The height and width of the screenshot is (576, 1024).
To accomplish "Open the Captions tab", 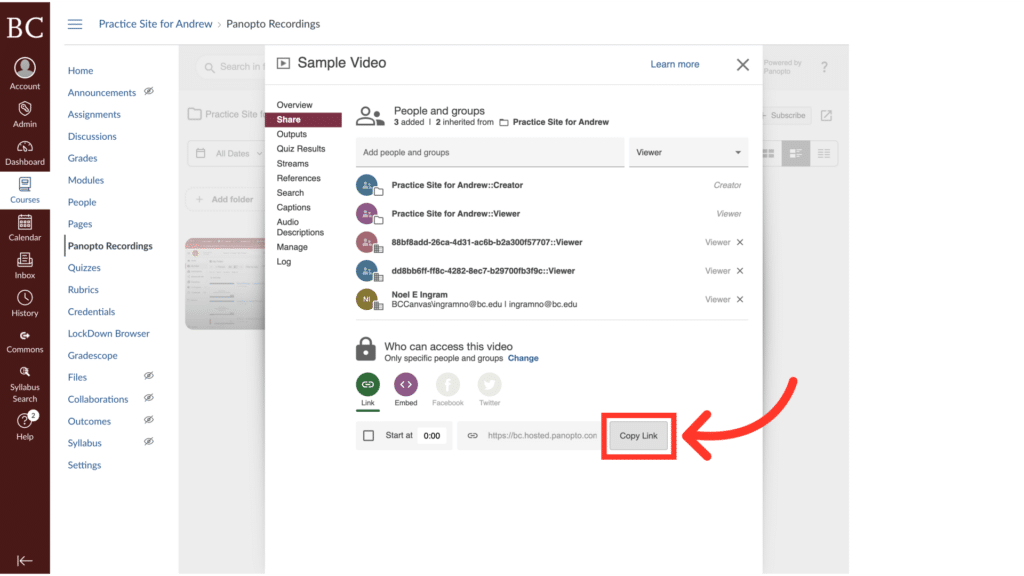I will [293, 208].
